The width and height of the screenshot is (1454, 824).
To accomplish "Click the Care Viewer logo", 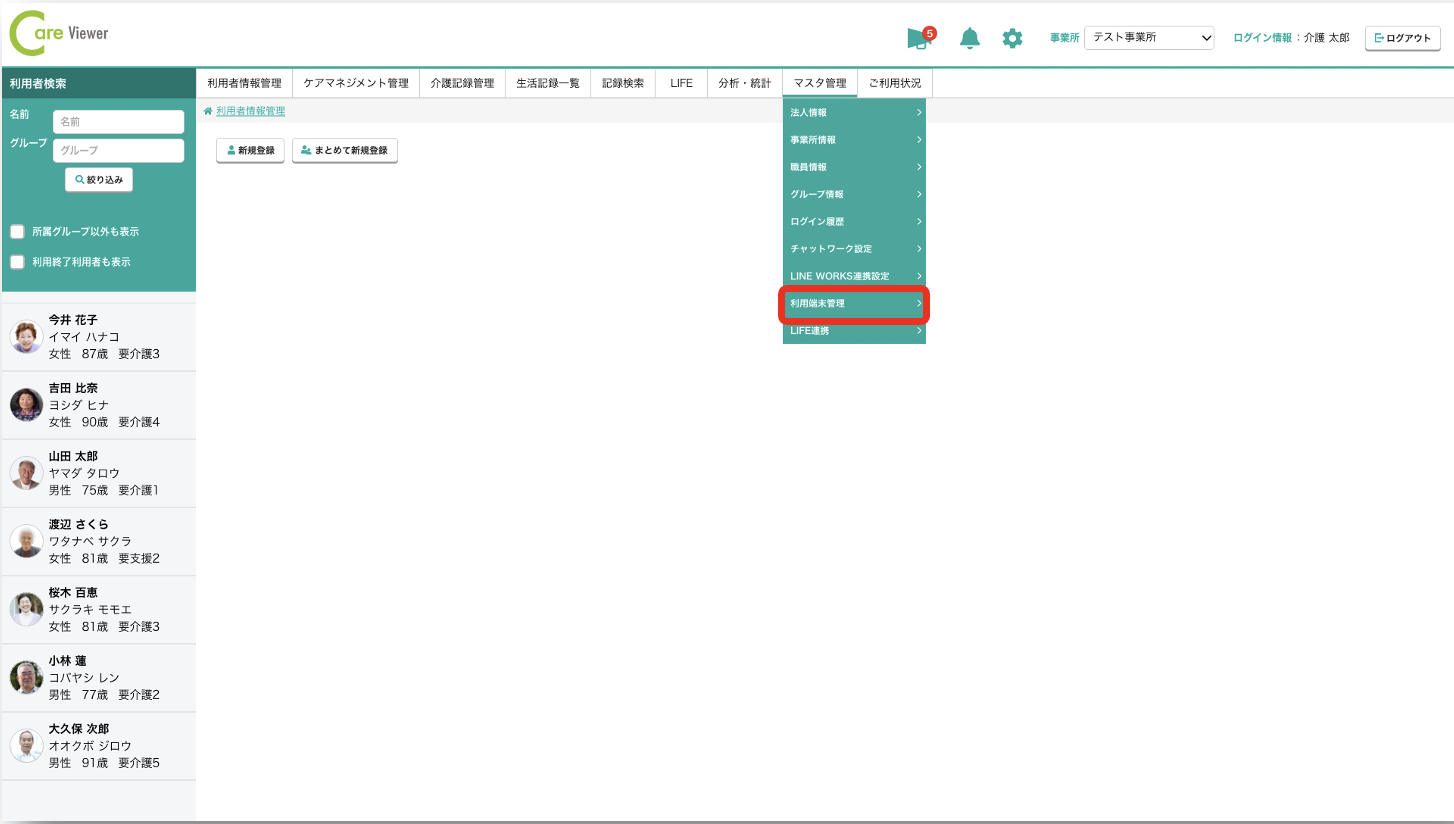I will pyautogui.click(x=57, y=31).
